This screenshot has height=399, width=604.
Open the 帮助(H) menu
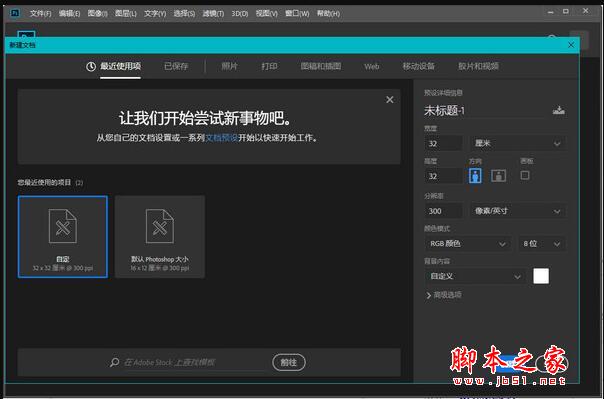[328, 13]
